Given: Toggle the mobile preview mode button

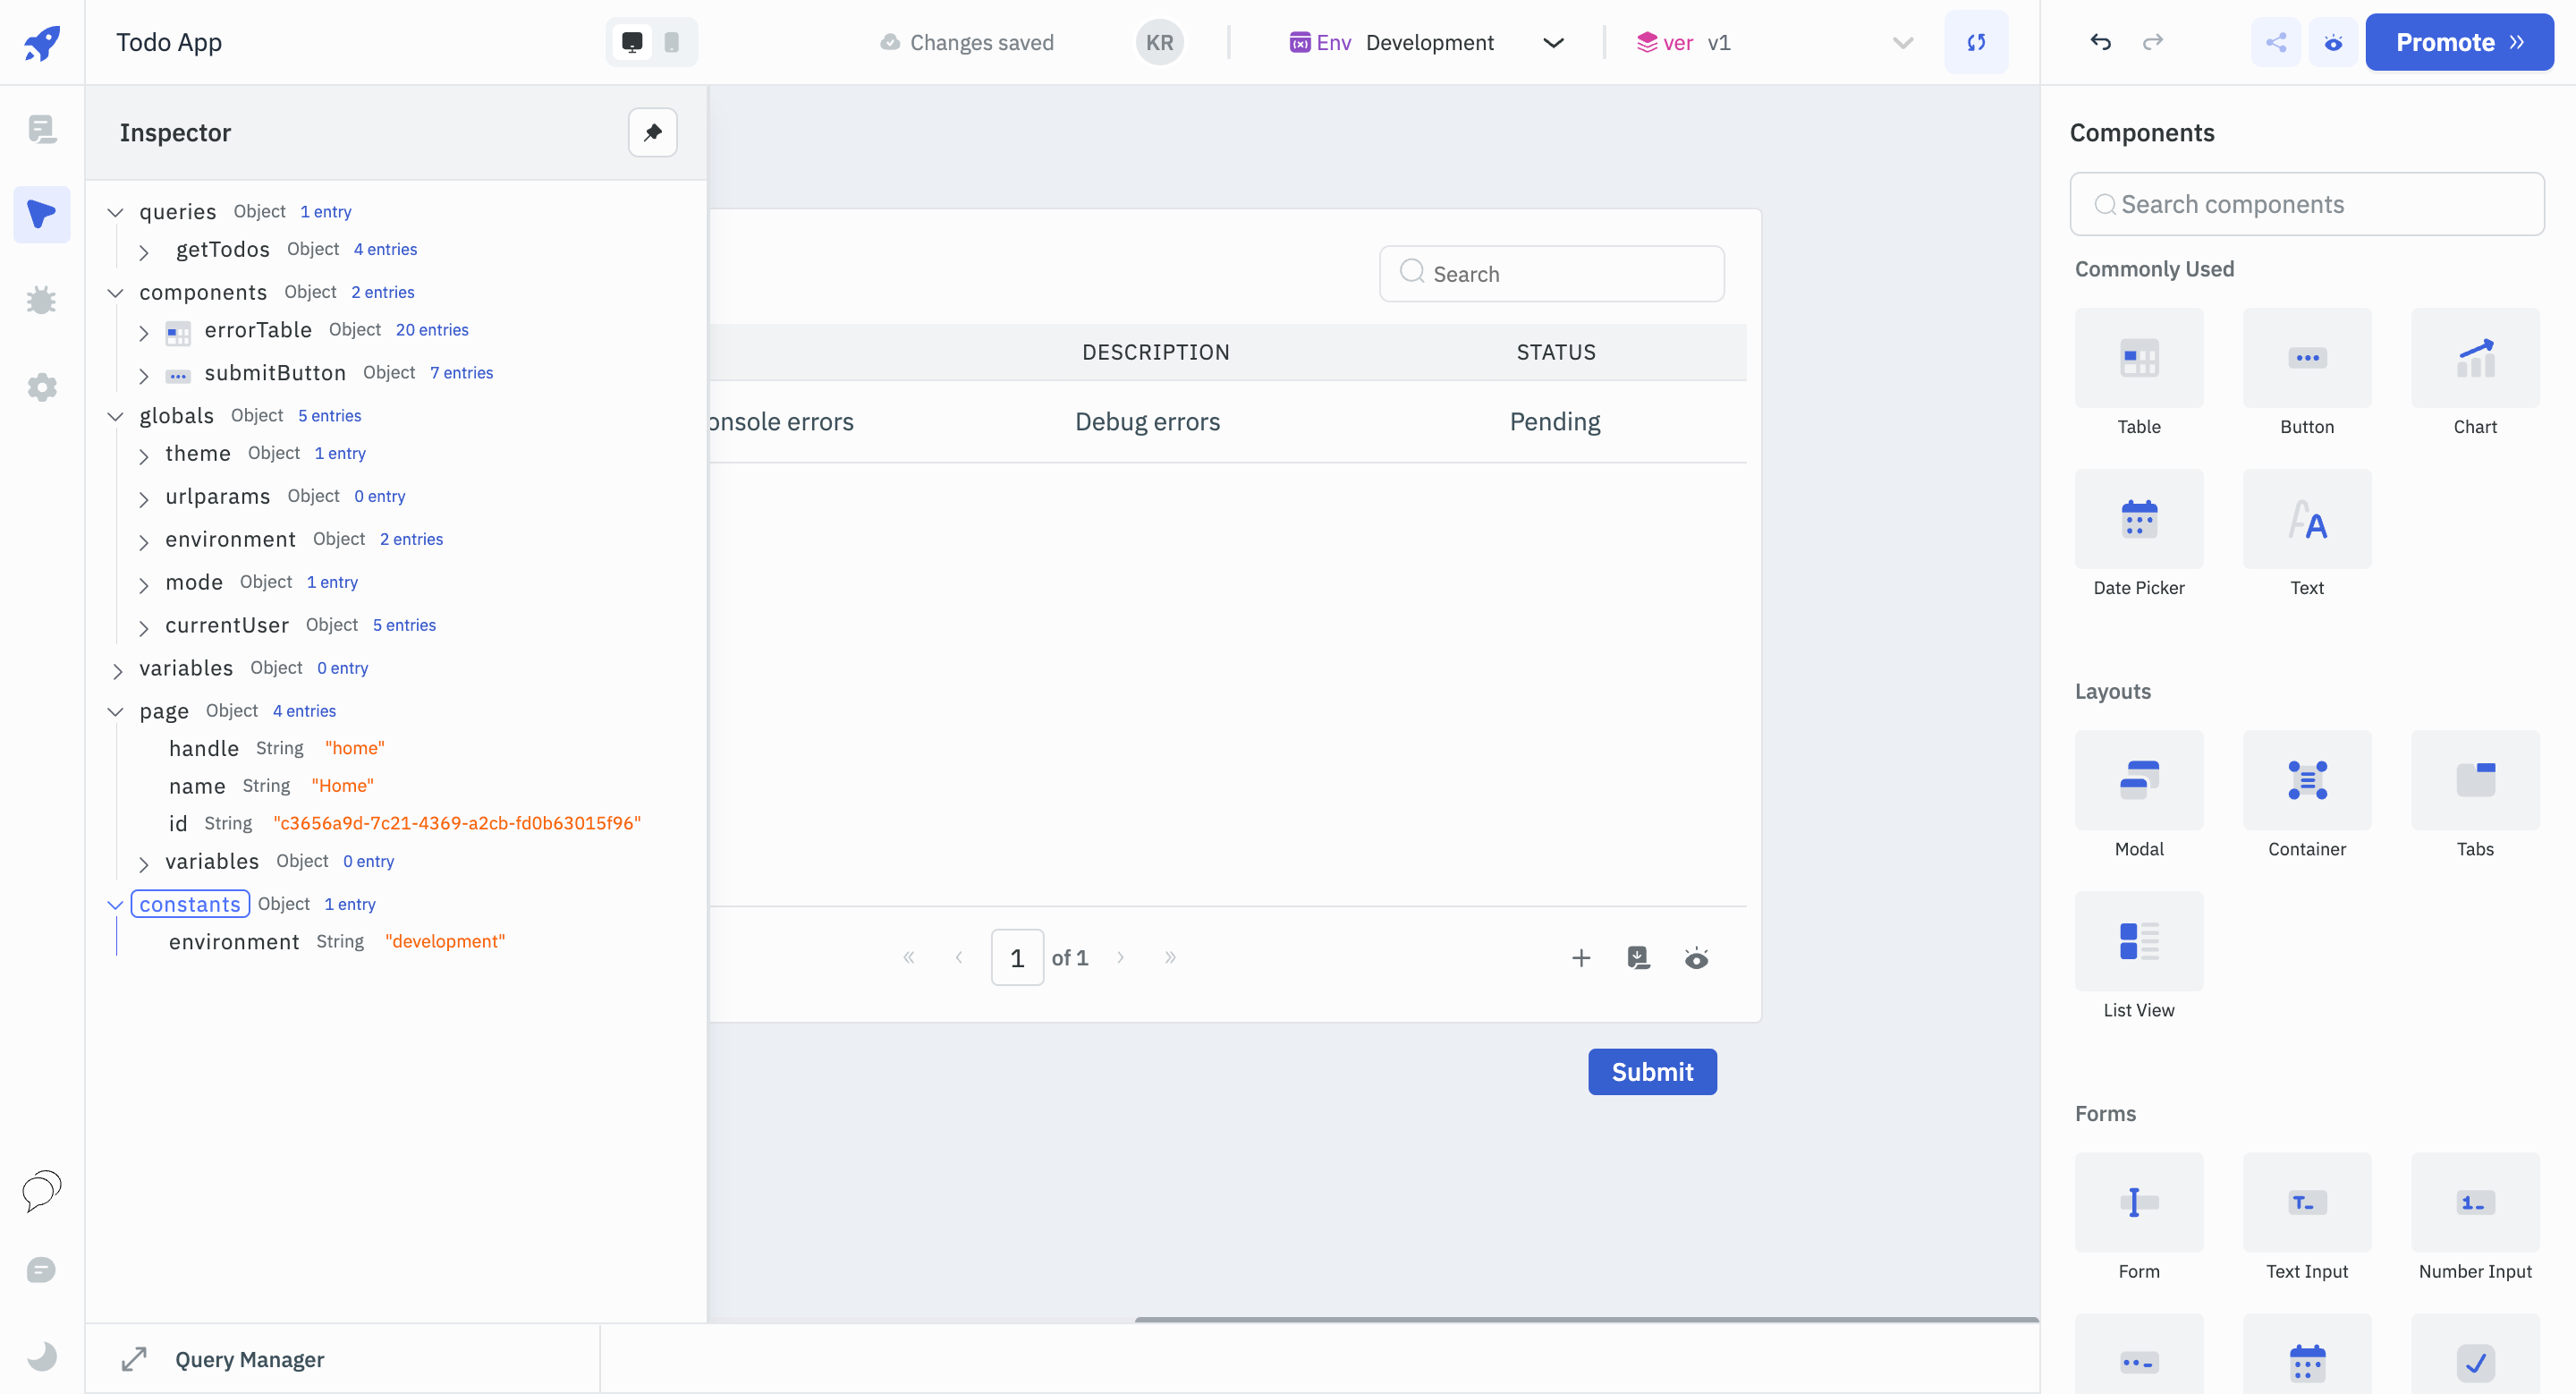Looking at the screenshot, I should [673, 41].
